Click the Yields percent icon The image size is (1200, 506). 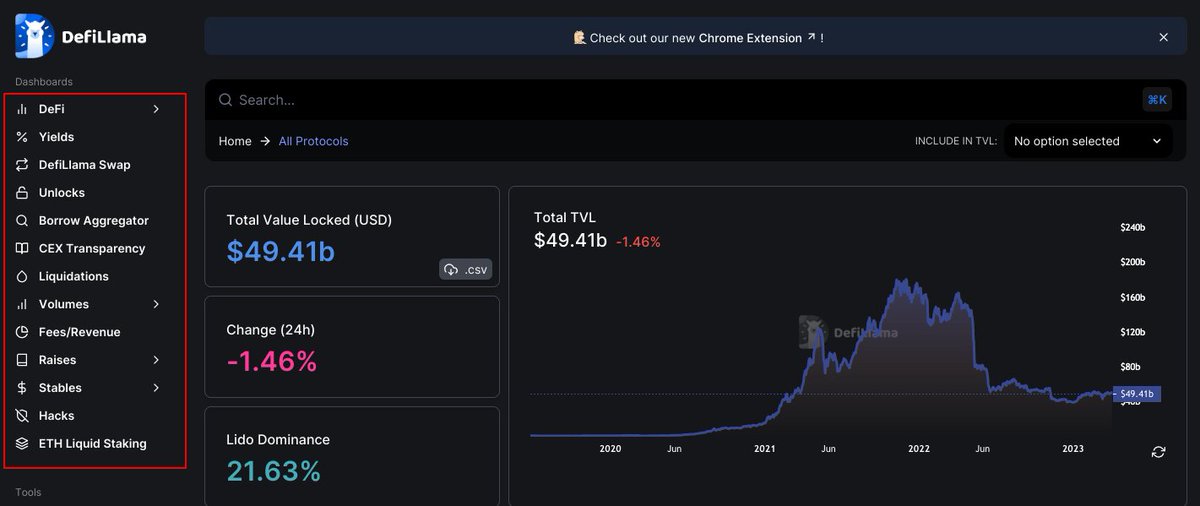[22, 137]
